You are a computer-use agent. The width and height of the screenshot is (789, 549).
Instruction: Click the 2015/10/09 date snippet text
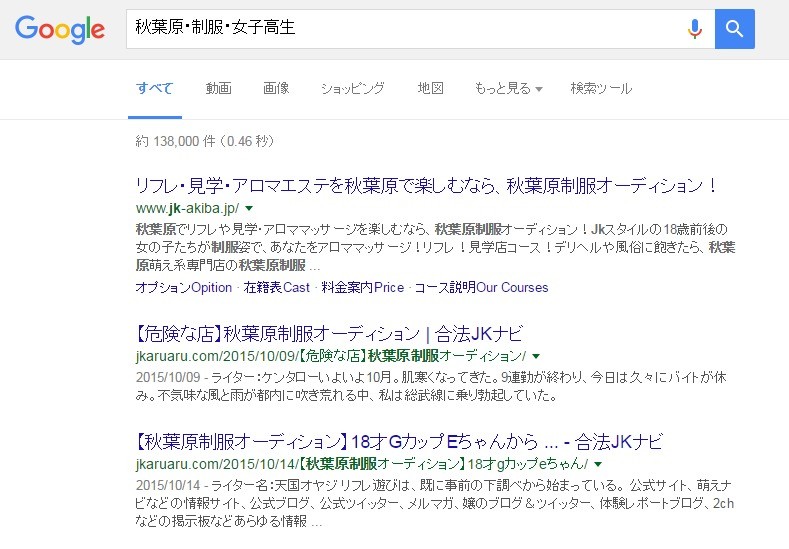click(x=168, y=377)
